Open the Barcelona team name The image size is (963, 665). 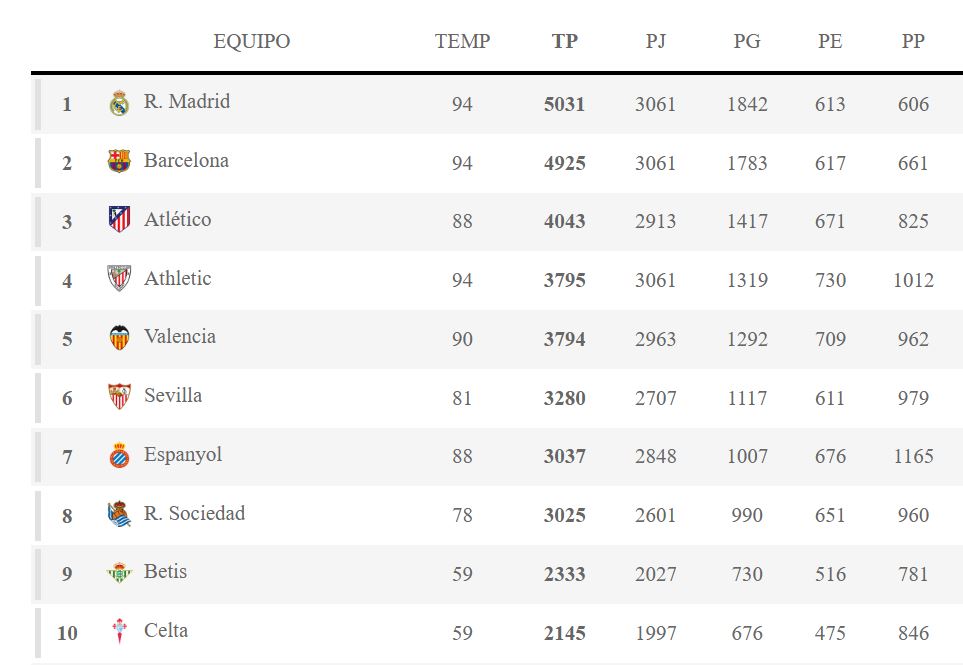(186, 160)
